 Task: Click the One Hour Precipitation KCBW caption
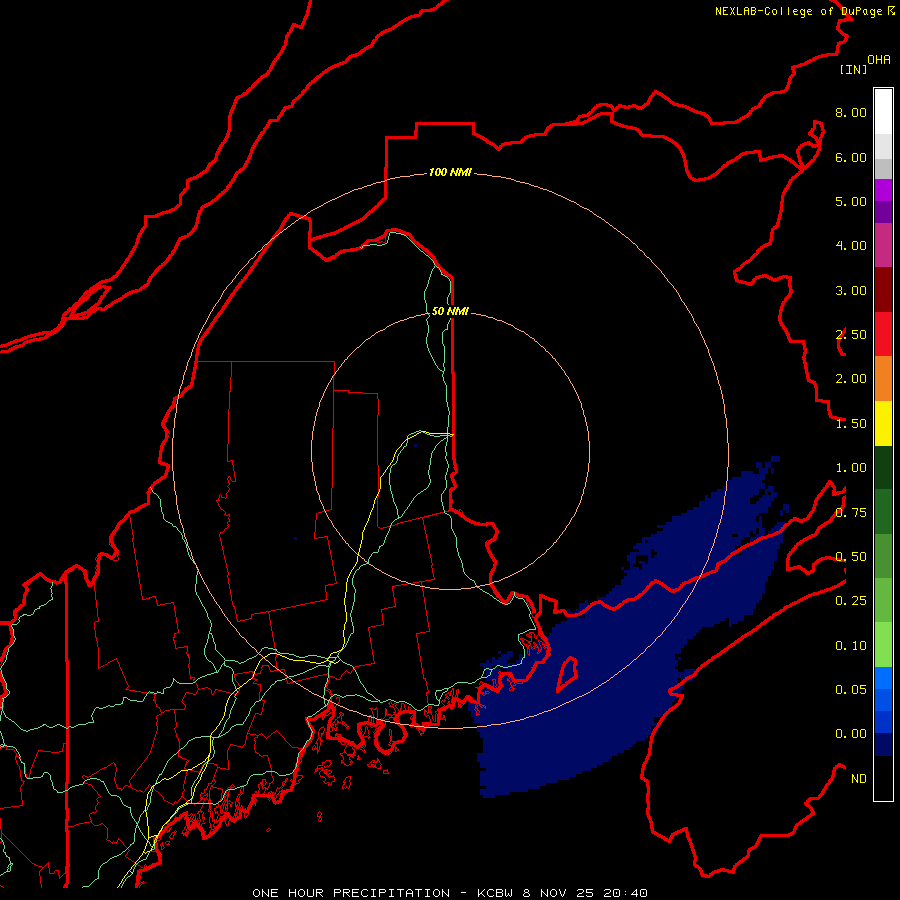coord(450,893)
